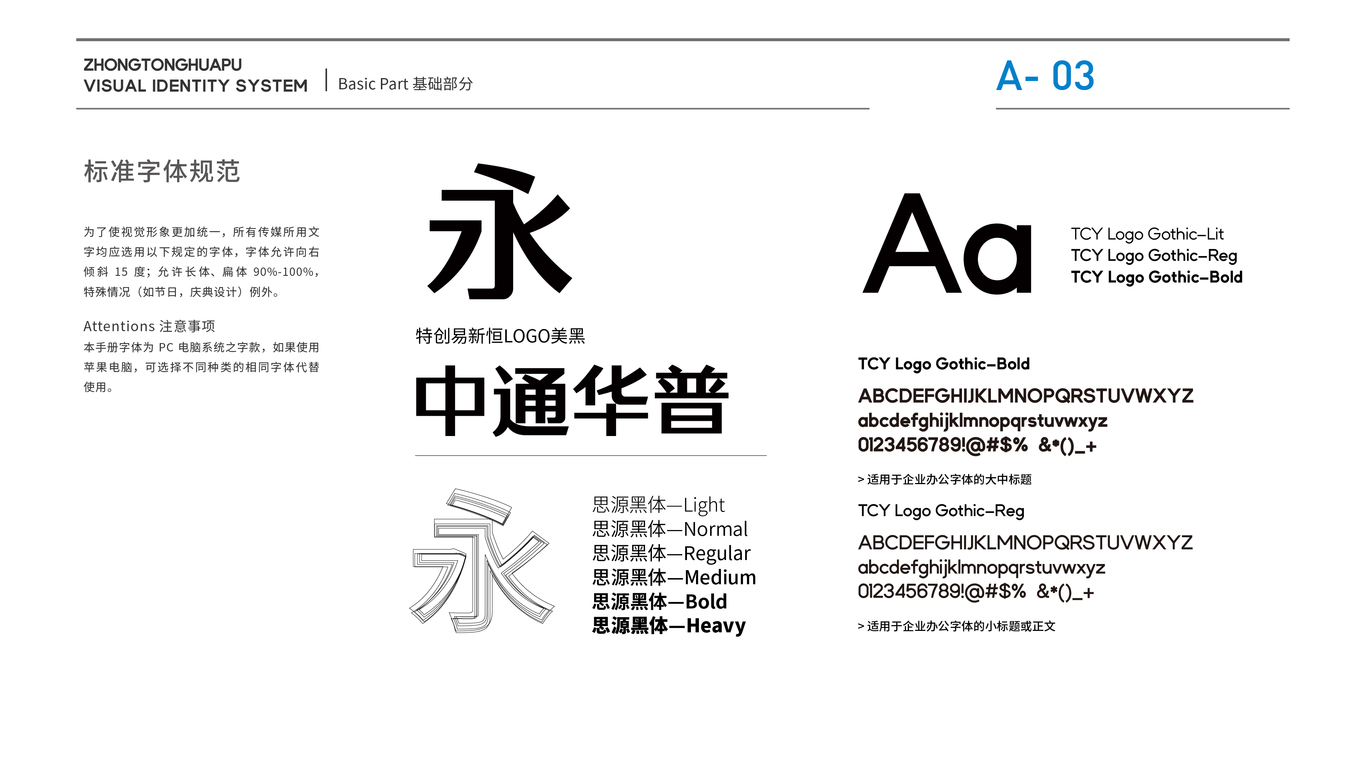Click the 思源黑体—Bold weight line
This screenshot has width=1366, height=768.
coord(660,601)
